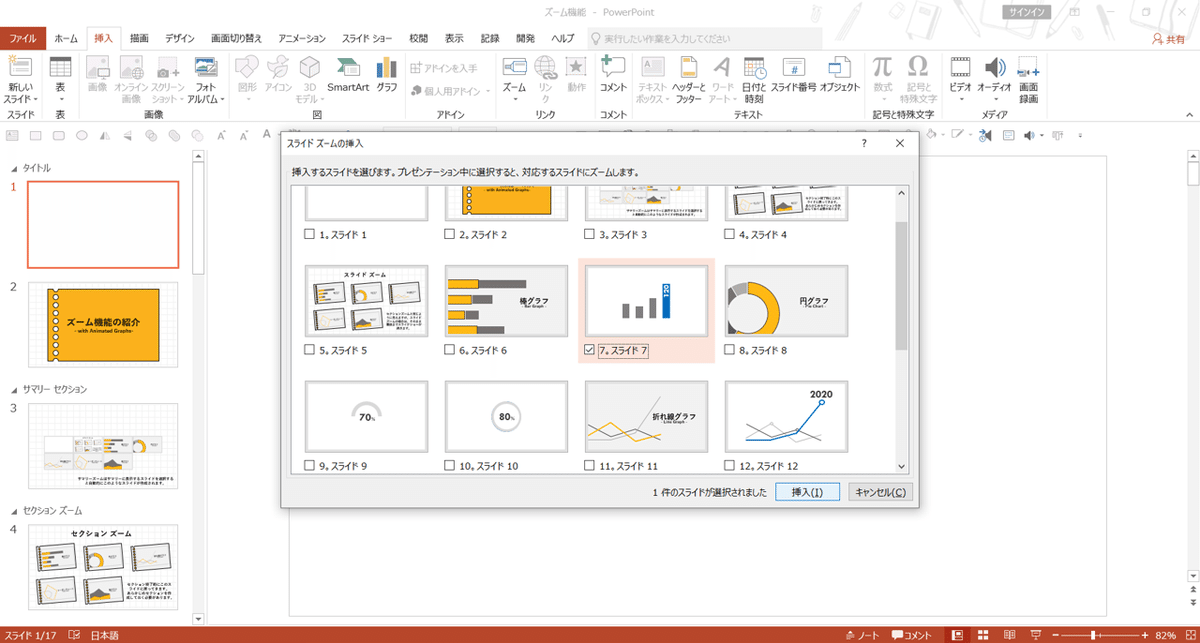Insert a chart with the グラフ icon
This screenshot has width=1200, height=643.
(386, 67)
